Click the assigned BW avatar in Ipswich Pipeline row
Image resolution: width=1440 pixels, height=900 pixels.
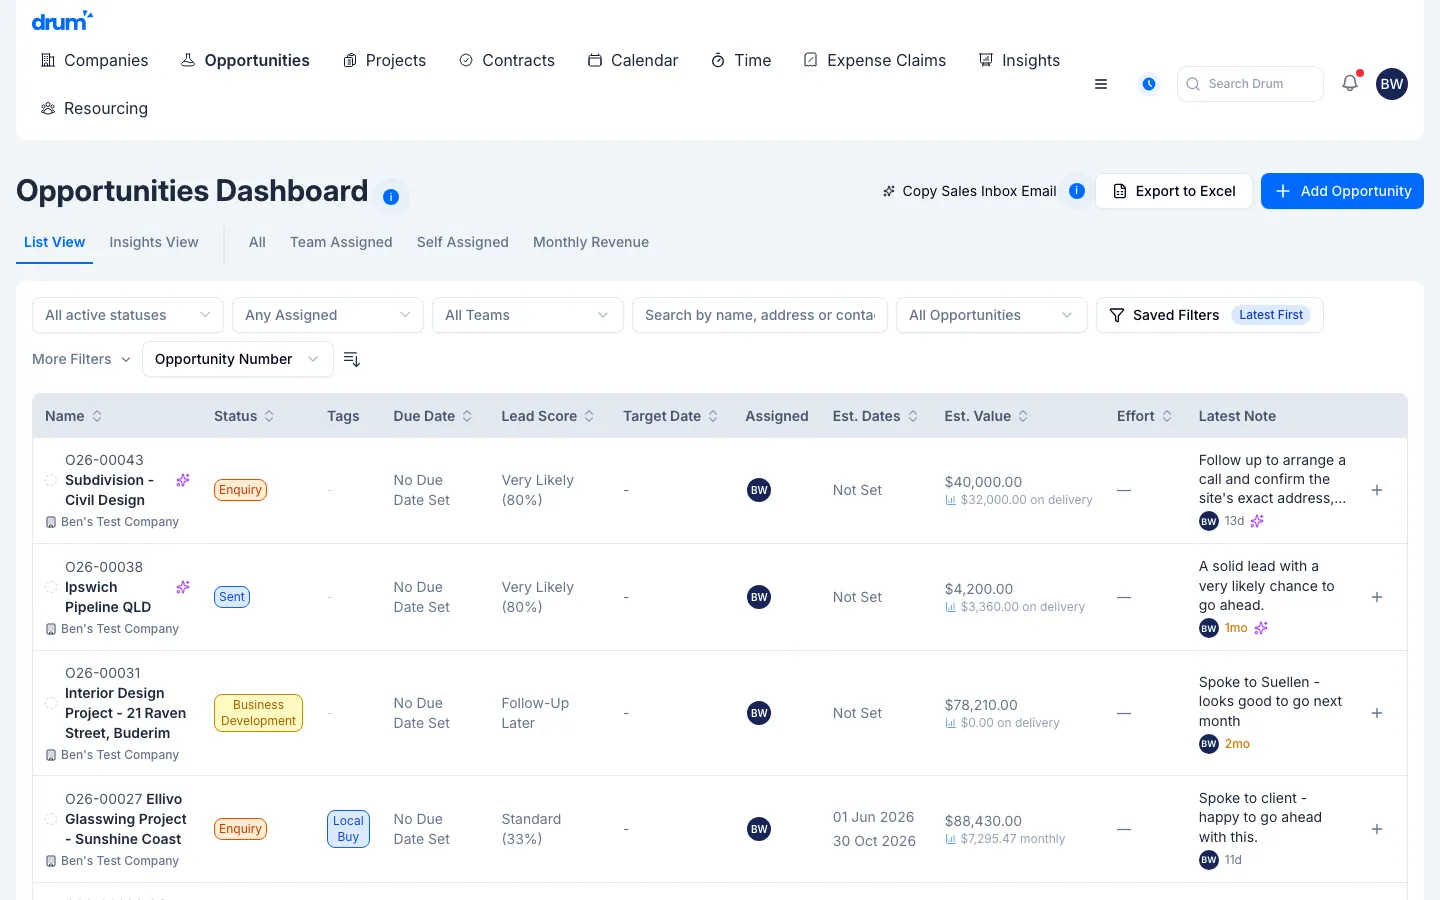coord(759,597)
